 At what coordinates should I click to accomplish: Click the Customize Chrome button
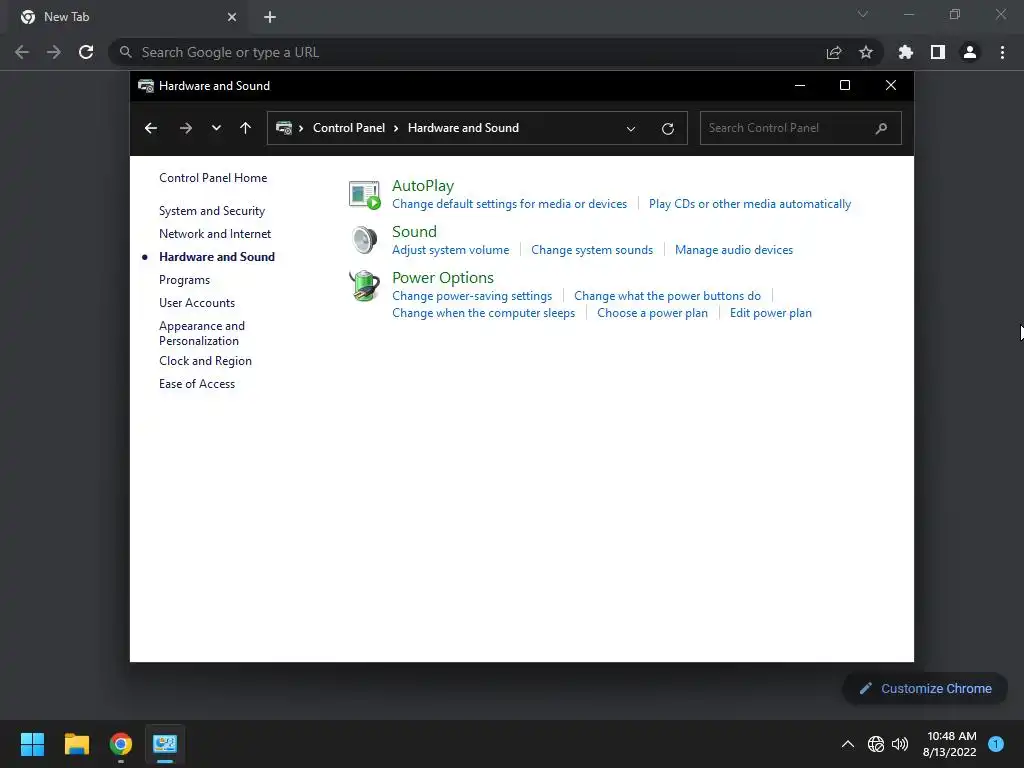tap(925, 688)
